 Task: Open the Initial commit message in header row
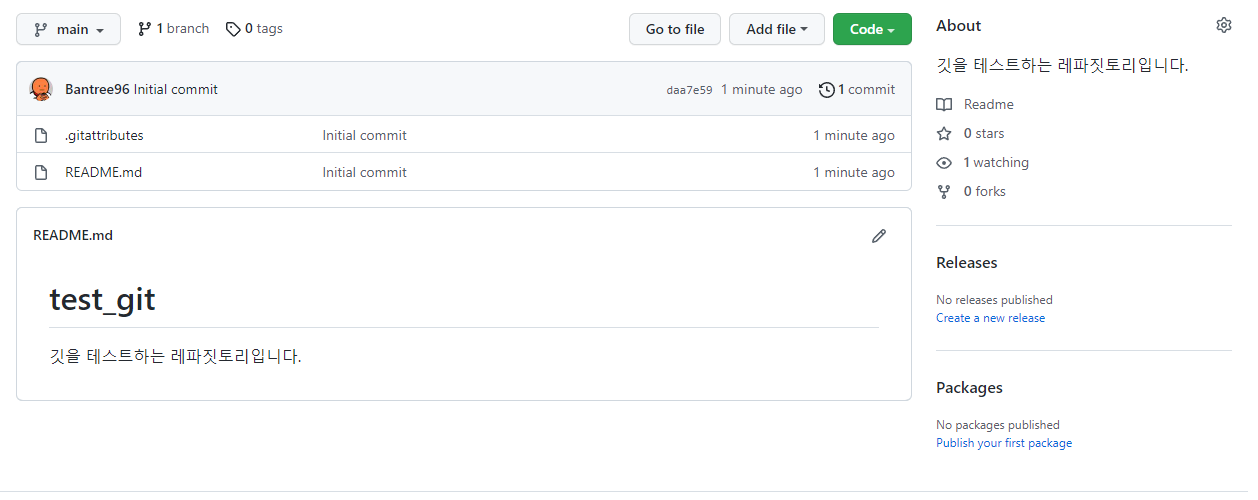176,89
